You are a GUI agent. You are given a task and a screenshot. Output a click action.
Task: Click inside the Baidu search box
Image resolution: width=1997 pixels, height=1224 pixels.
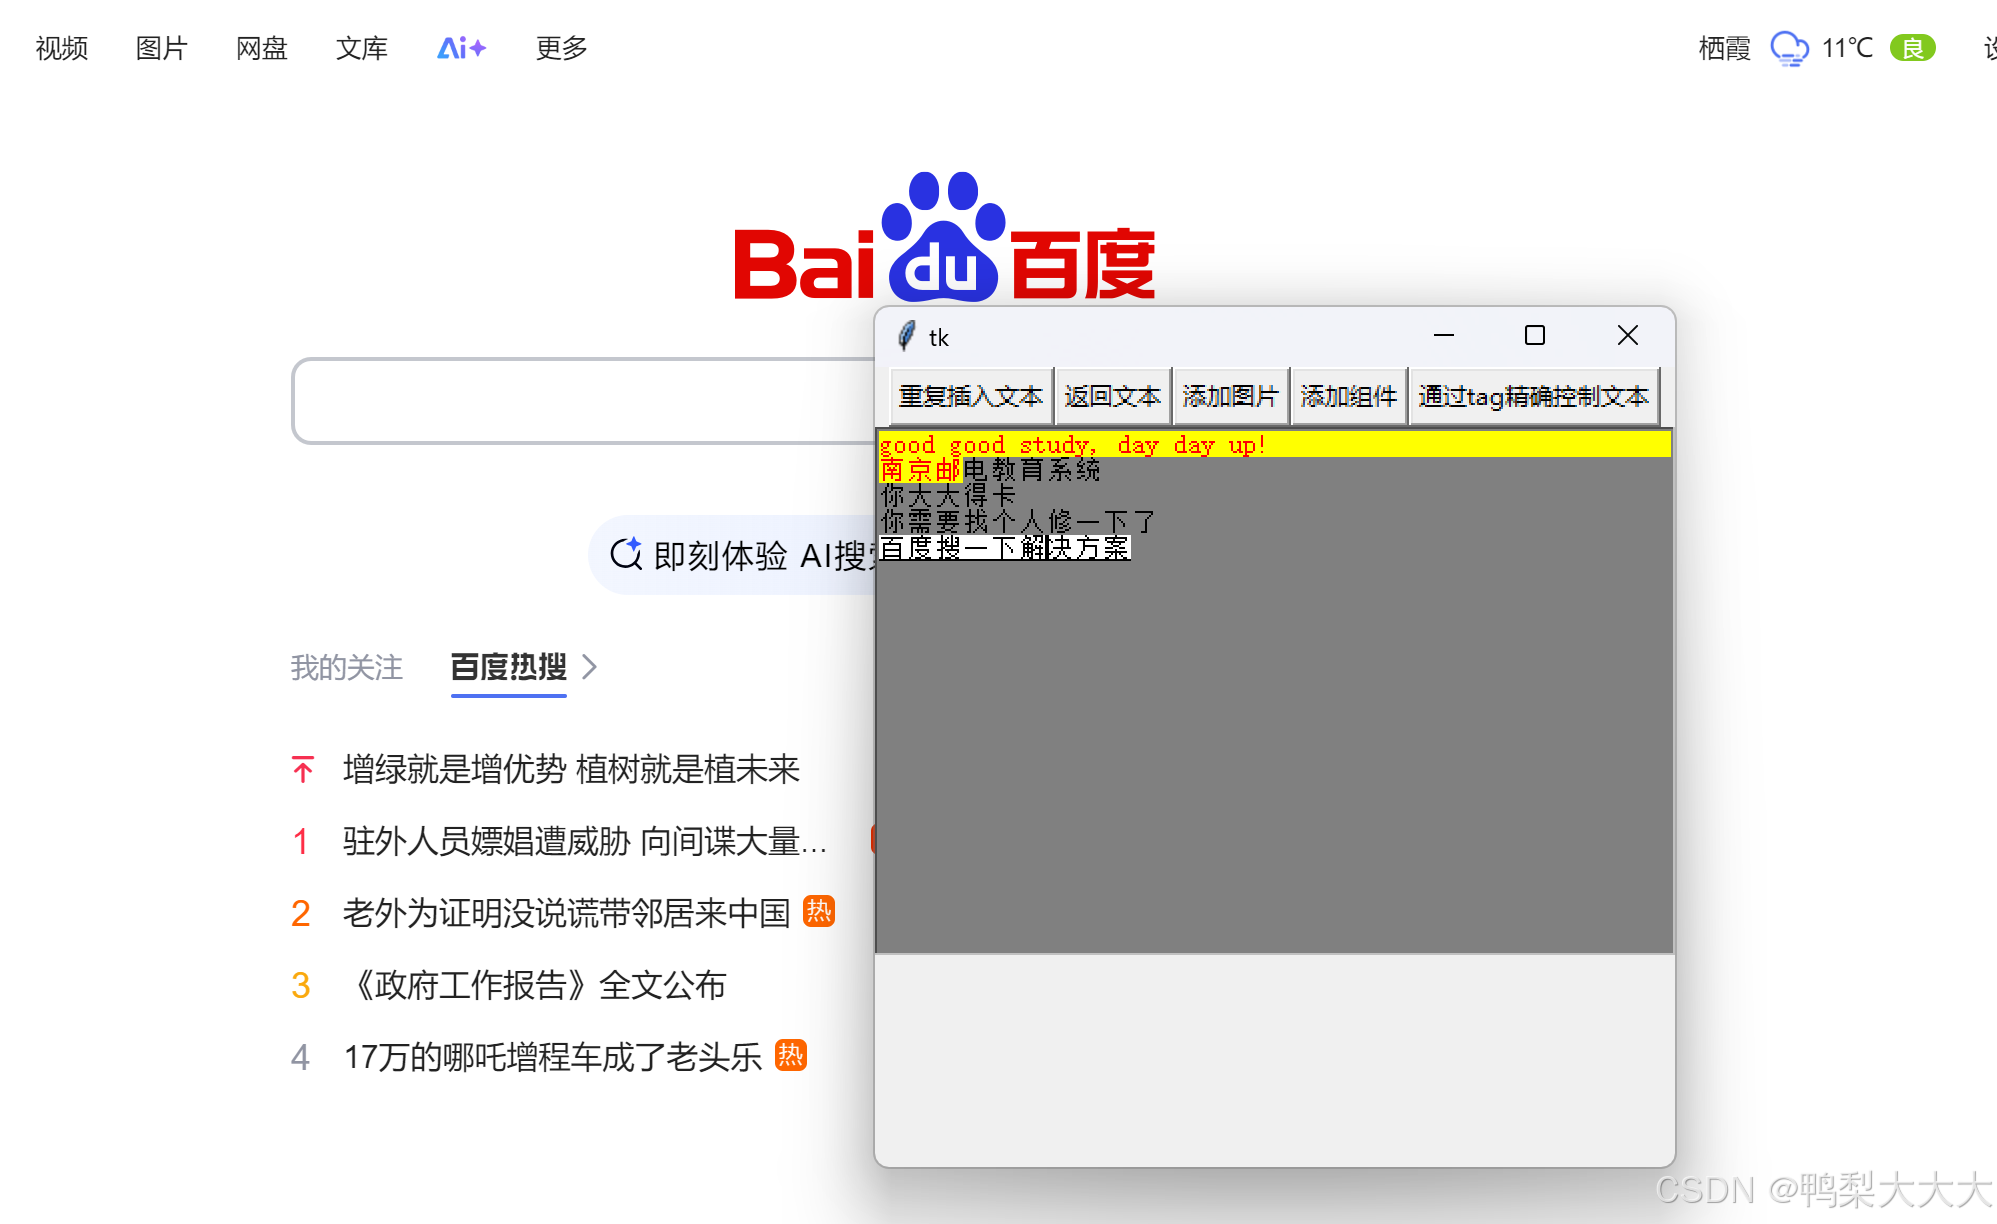(580, 401)
